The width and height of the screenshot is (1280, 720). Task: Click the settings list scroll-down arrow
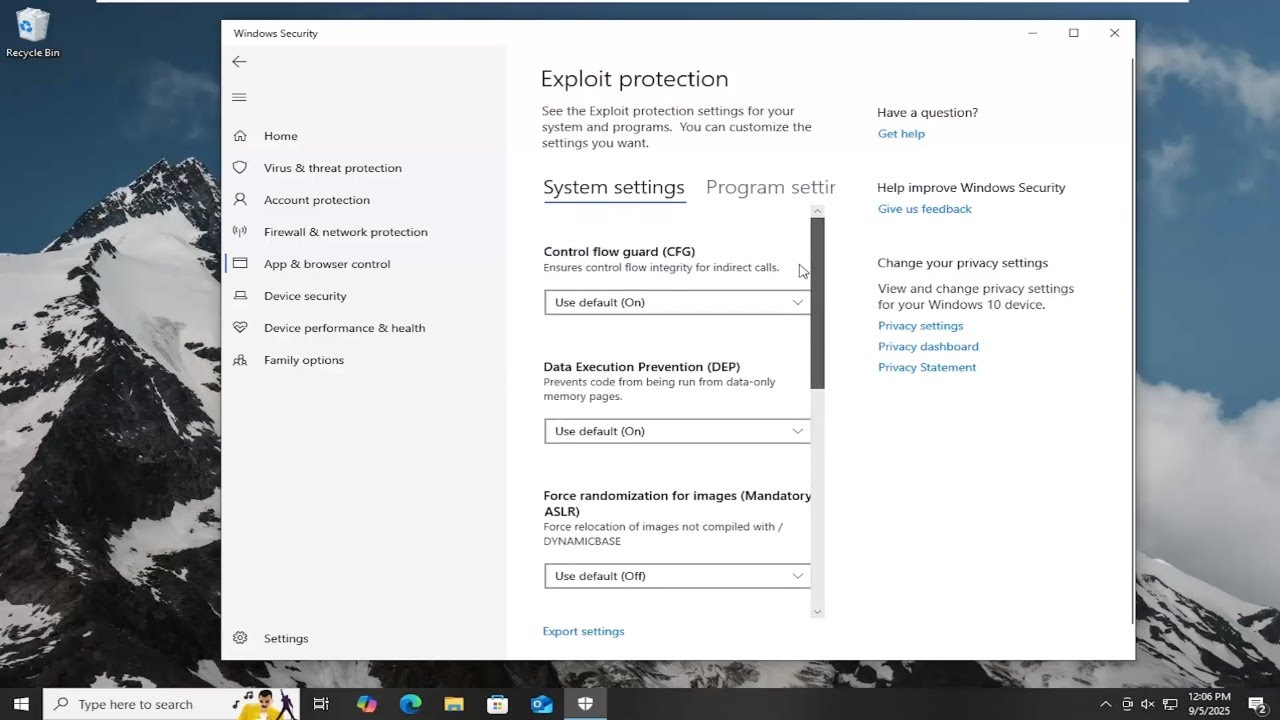tap(817, 611)
